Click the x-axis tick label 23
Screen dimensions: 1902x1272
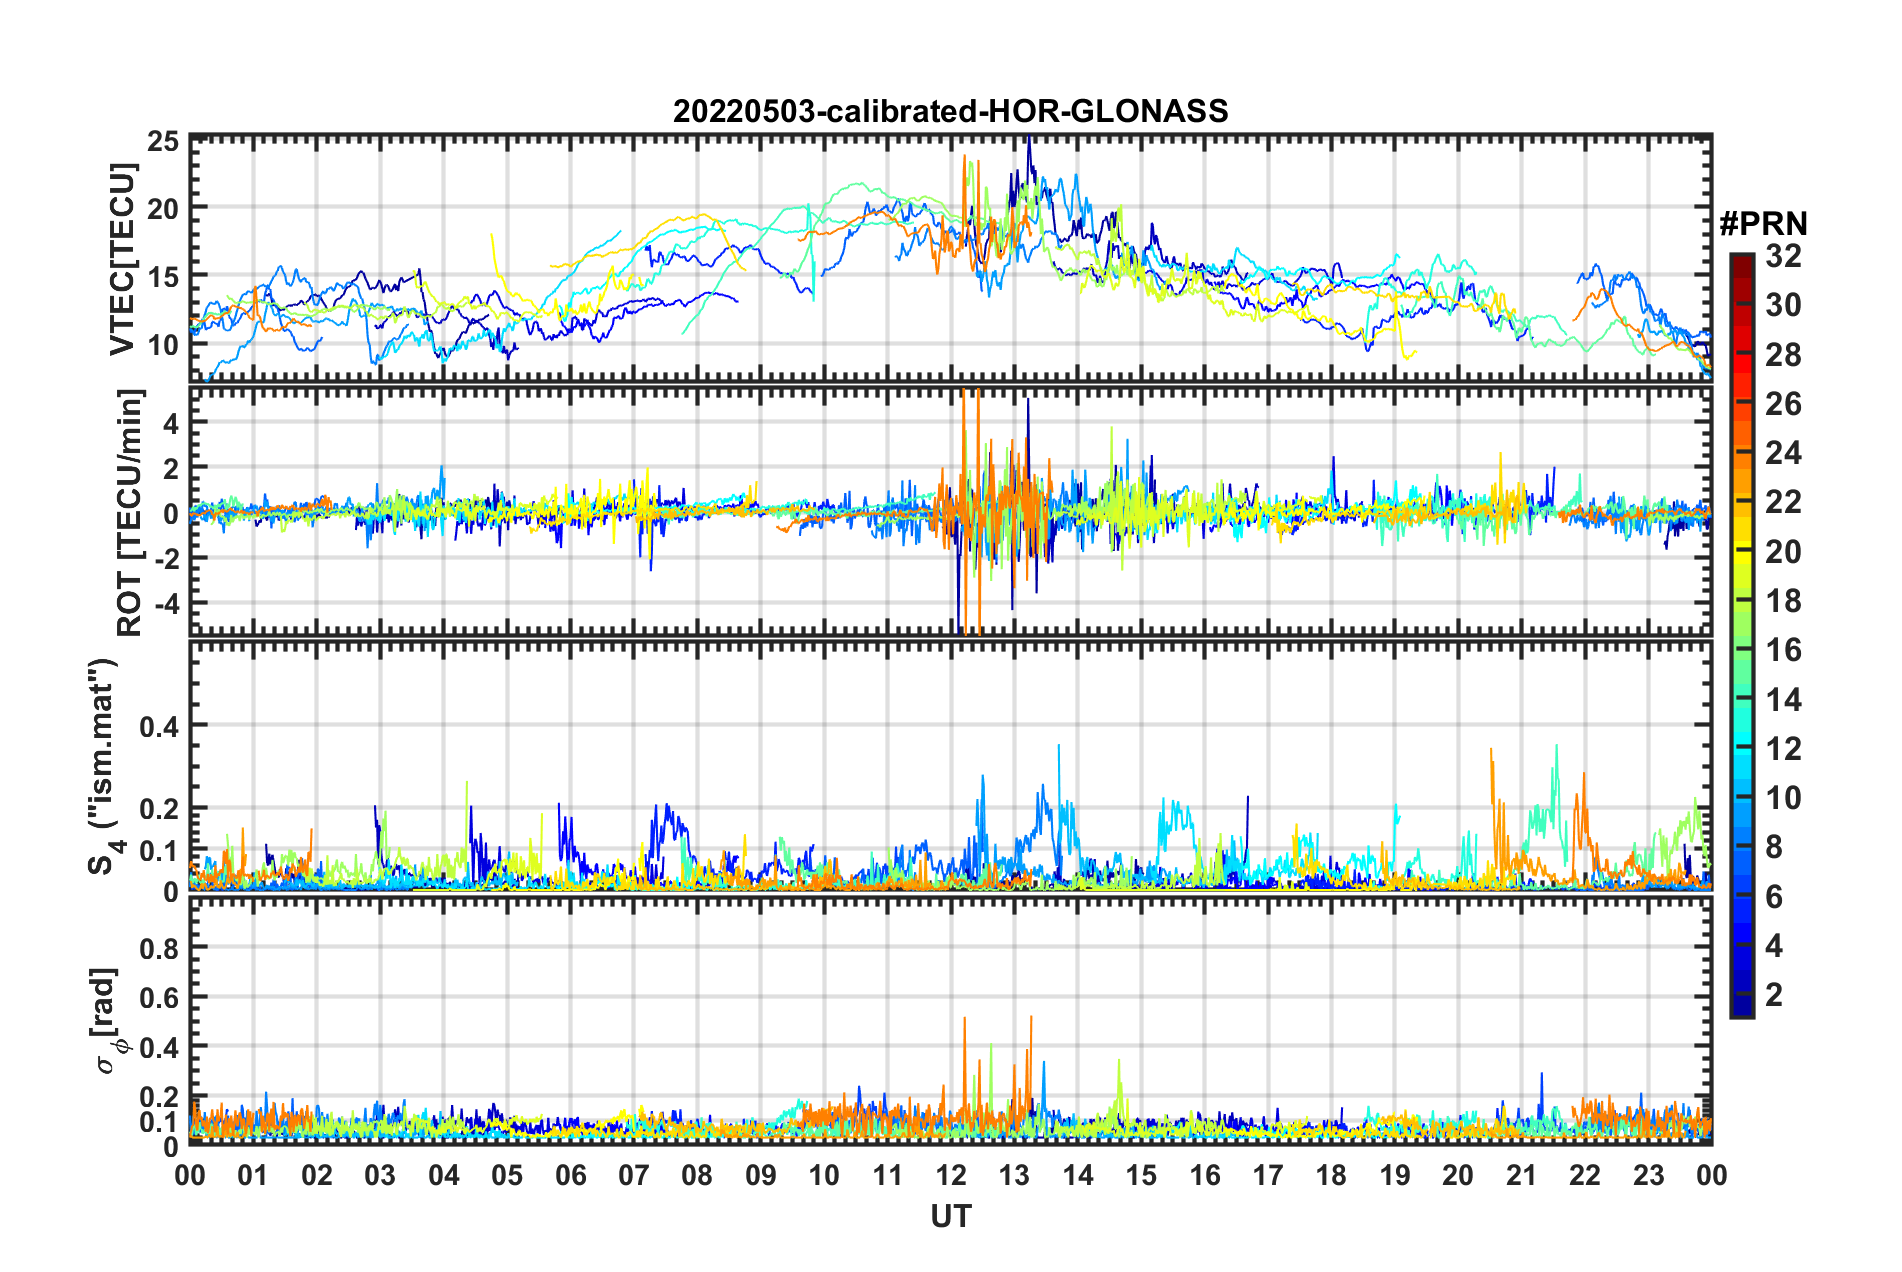coord(1649,1174)
